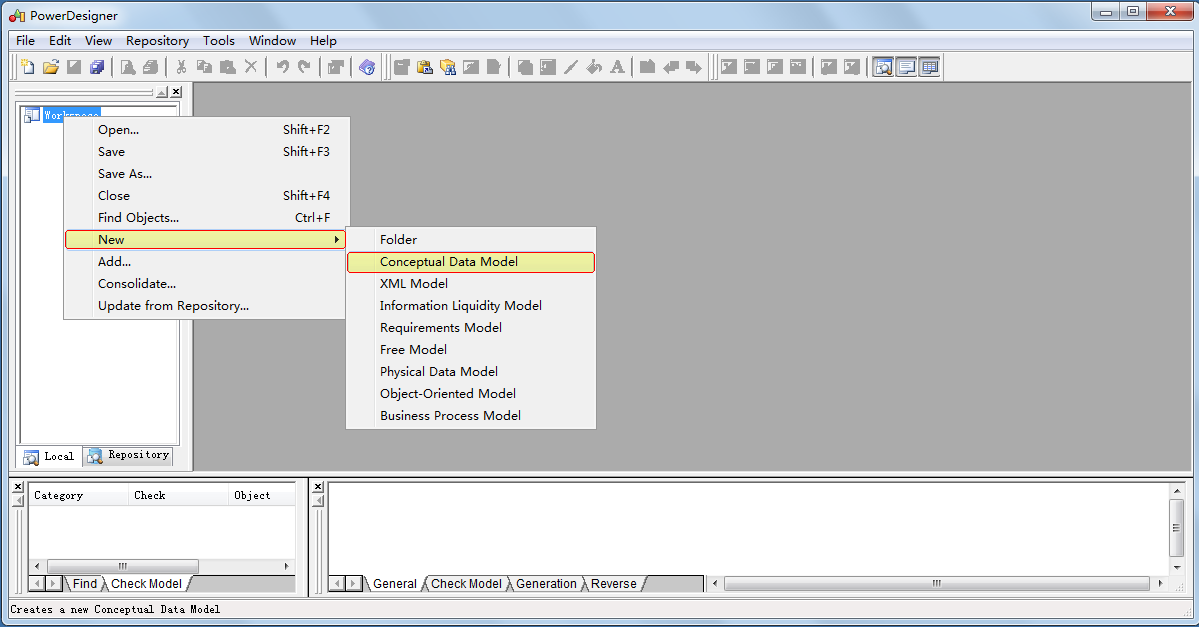1199x627 pixels.
Task: Choose Open... in the context menu
Action: coord(206,130)
